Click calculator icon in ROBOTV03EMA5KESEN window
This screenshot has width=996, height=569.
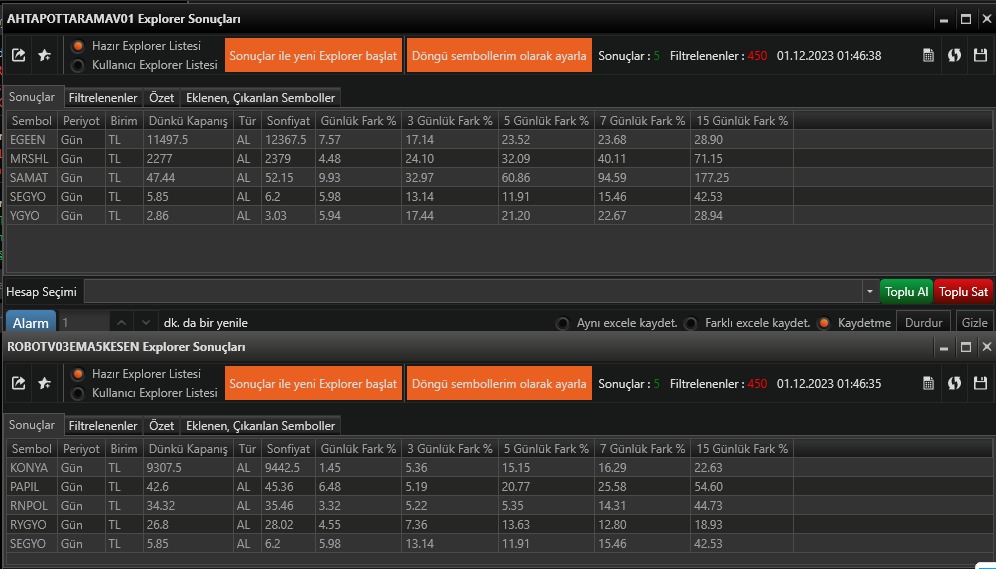tap(928, 383)
